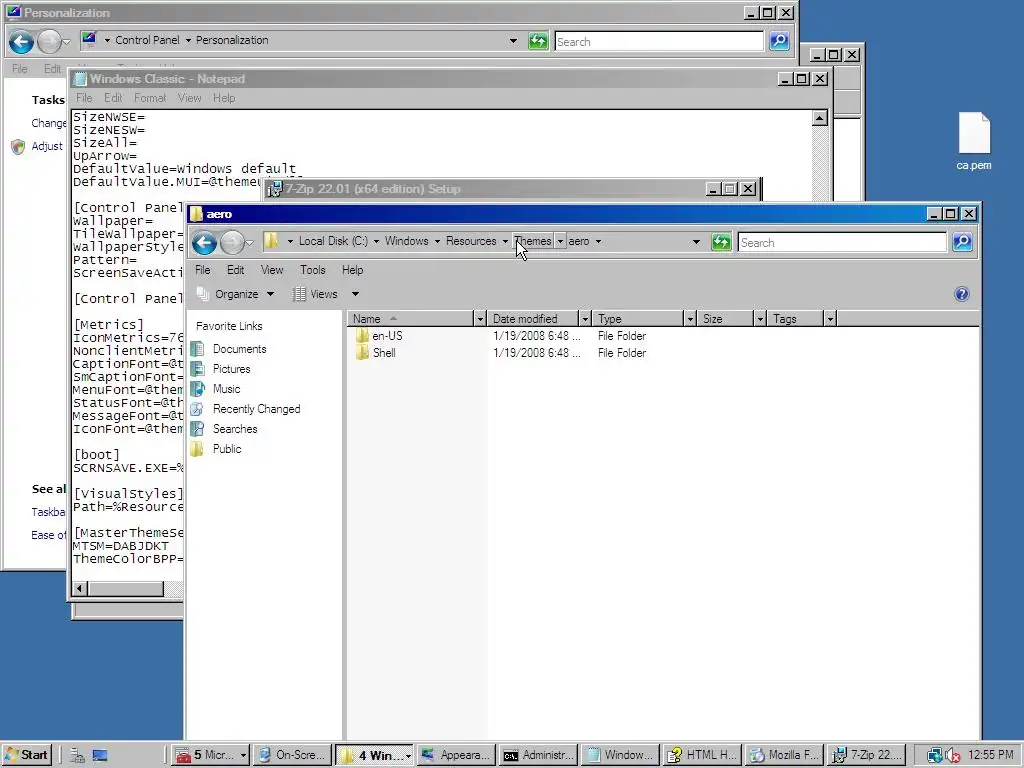1024x768 pixels.
Task: Sort by Name column header
Action: pos(411,319)
